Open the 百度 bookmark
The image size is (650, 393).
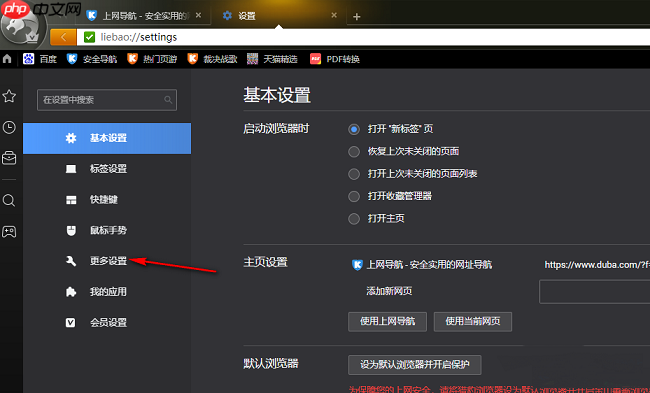[x=39, y=59]
